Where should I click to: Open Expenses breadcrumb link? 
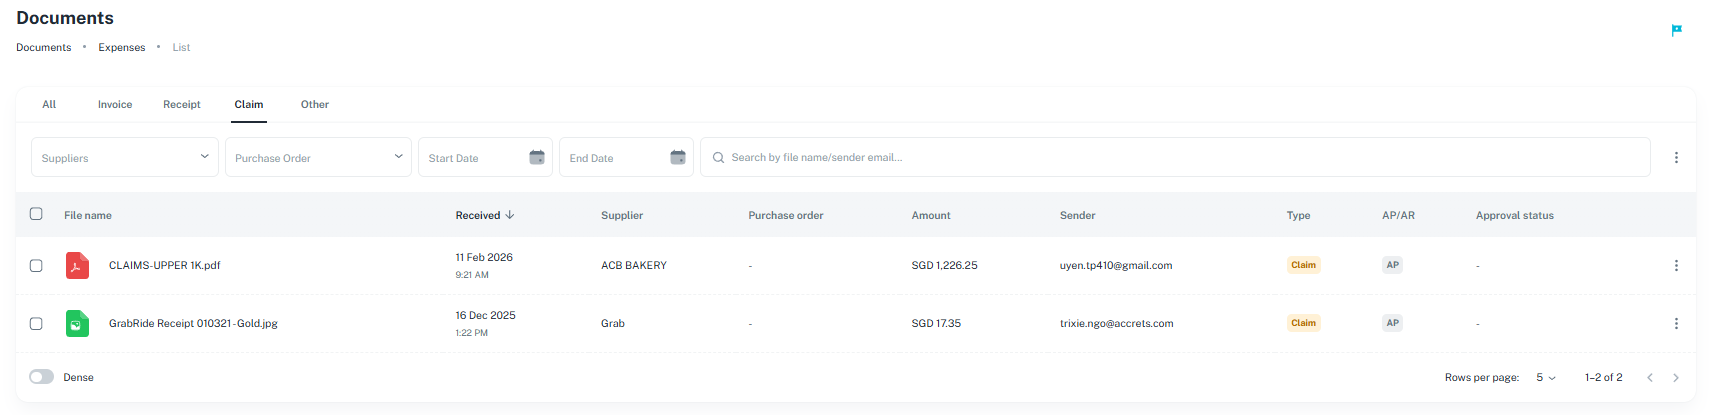click(121, 47)
